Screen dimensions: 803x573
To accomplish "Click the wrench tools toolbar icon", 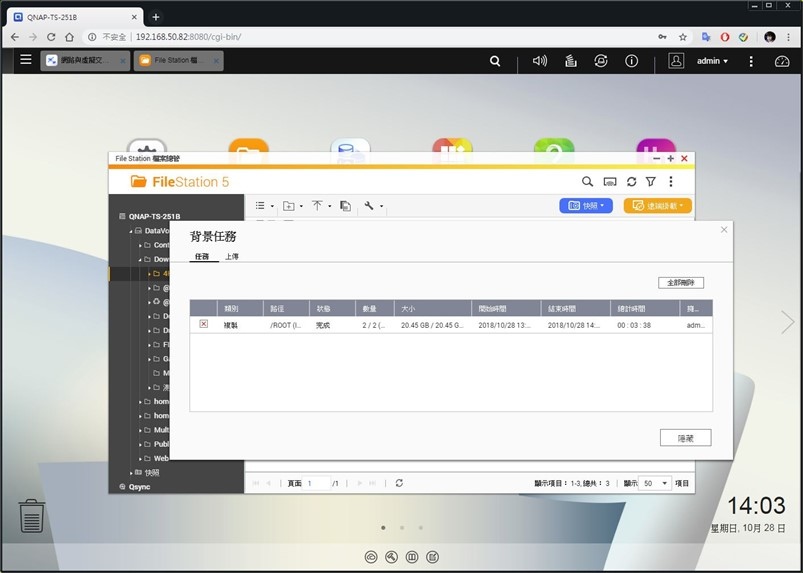I will point(369,205).
